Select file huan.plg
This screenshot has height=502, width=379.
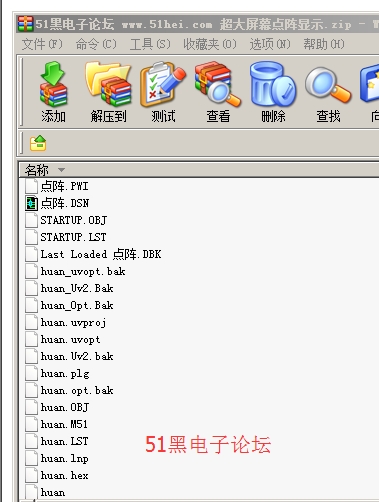pyautogui.click(x=65, y=374)
